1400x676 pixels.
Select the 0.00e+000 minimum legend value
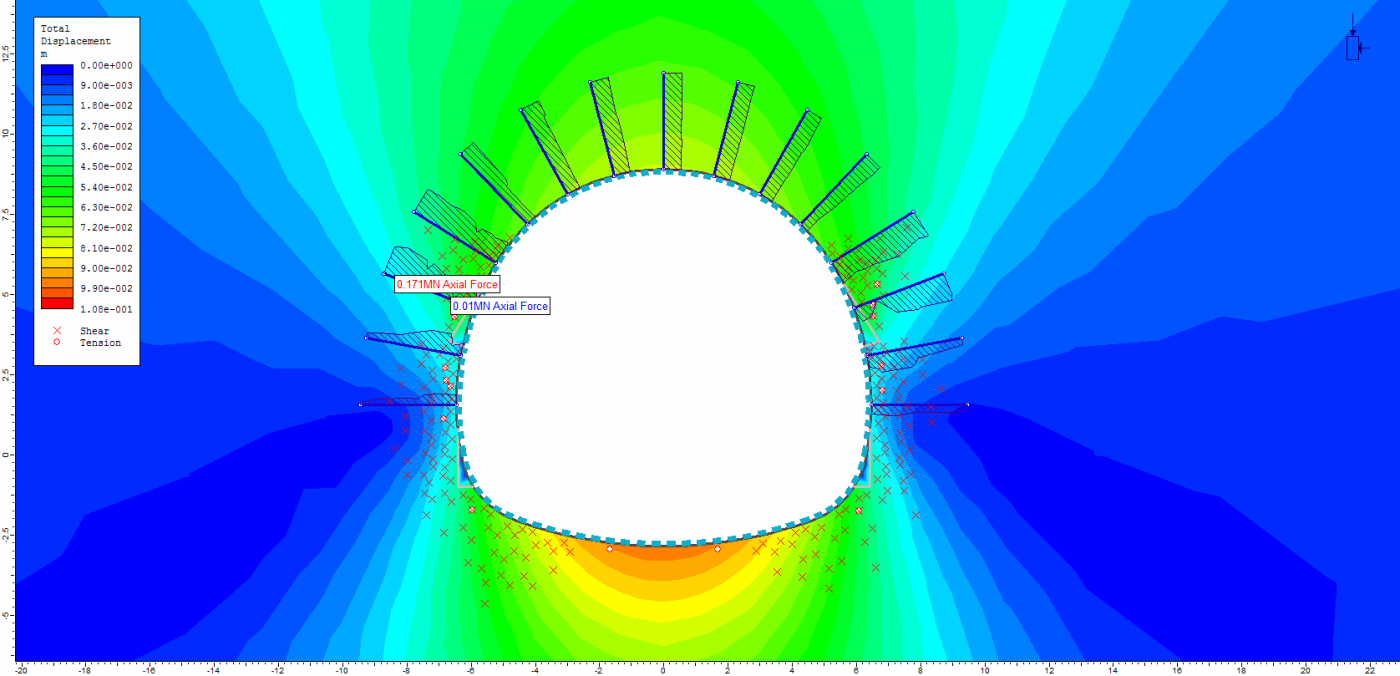pos(106,65)
